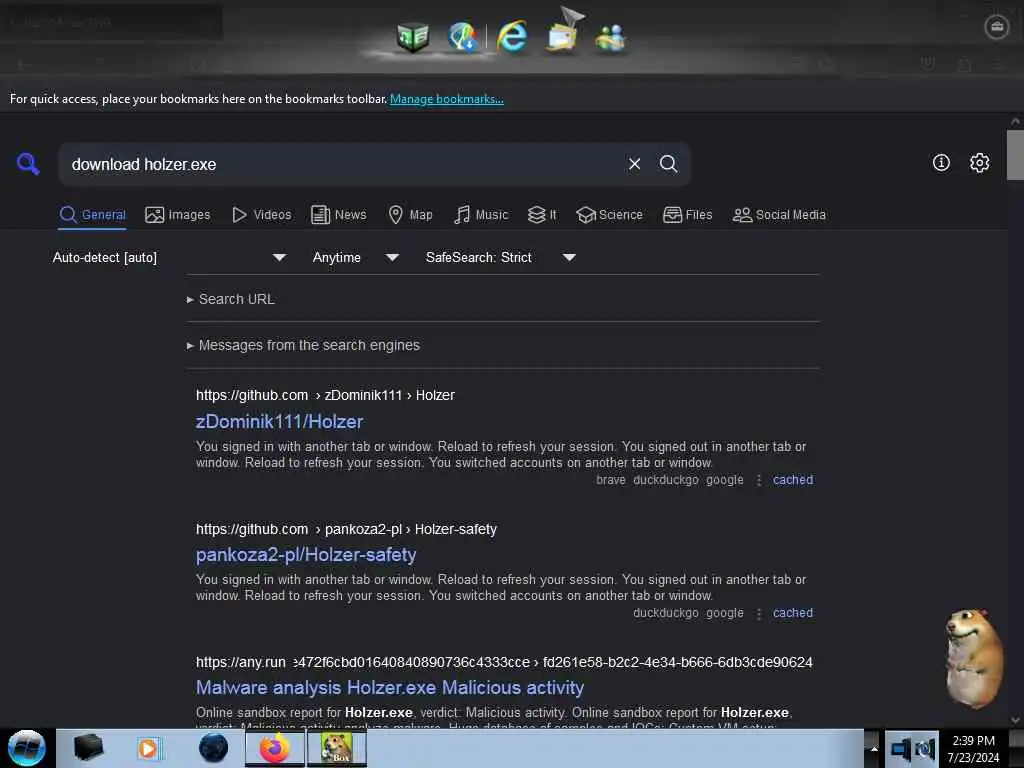Open the black box taskbar icon
Screen dimensions: 1024x768
point(88,748)
